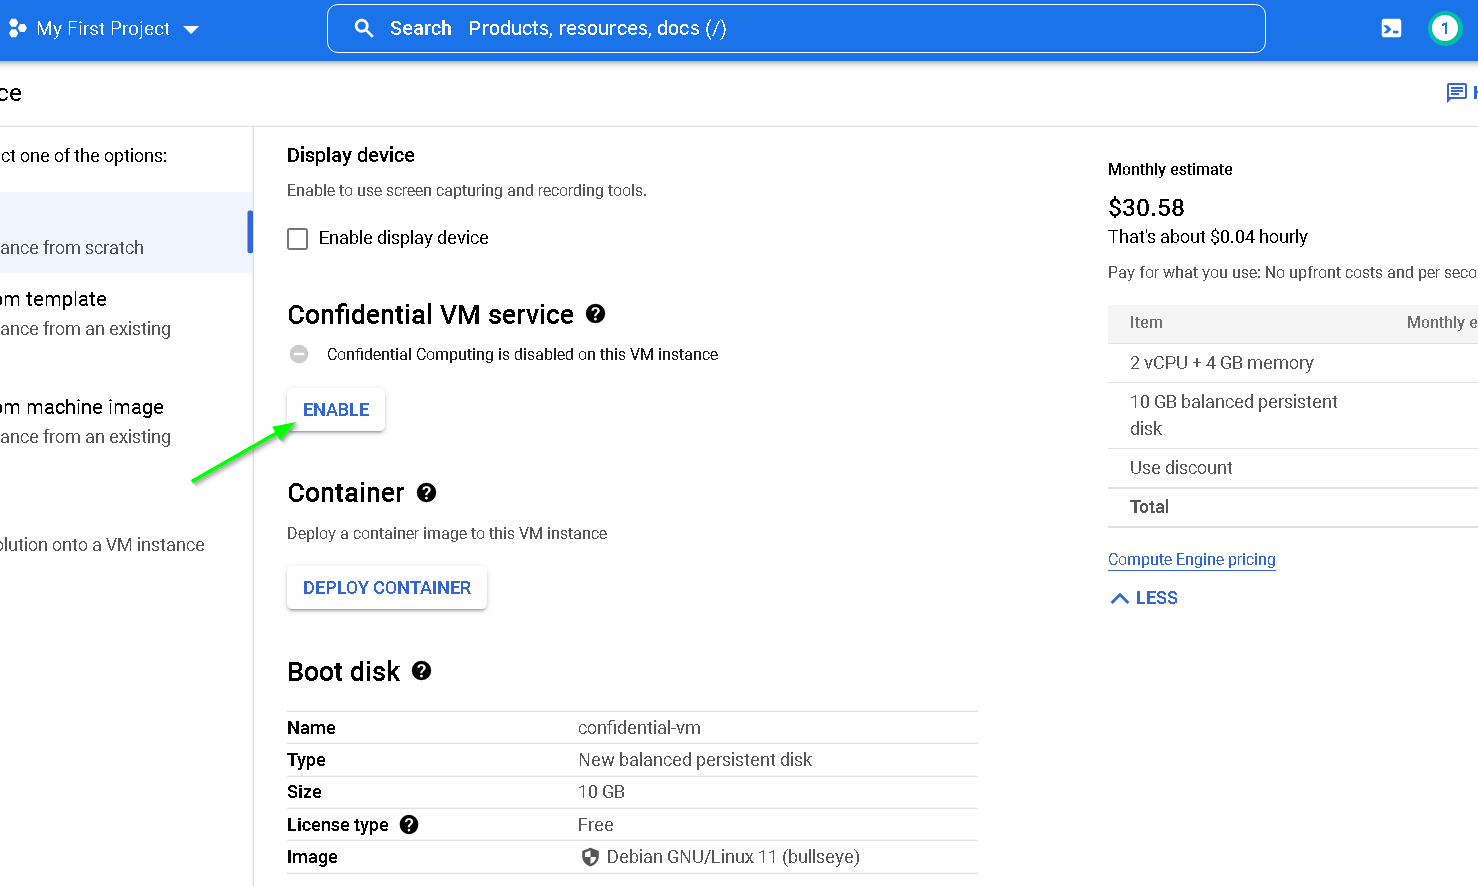The width and height of the screenshot is (1478, 886).
Task: Open help icon beside Boot disk
Action: [422, 670]
